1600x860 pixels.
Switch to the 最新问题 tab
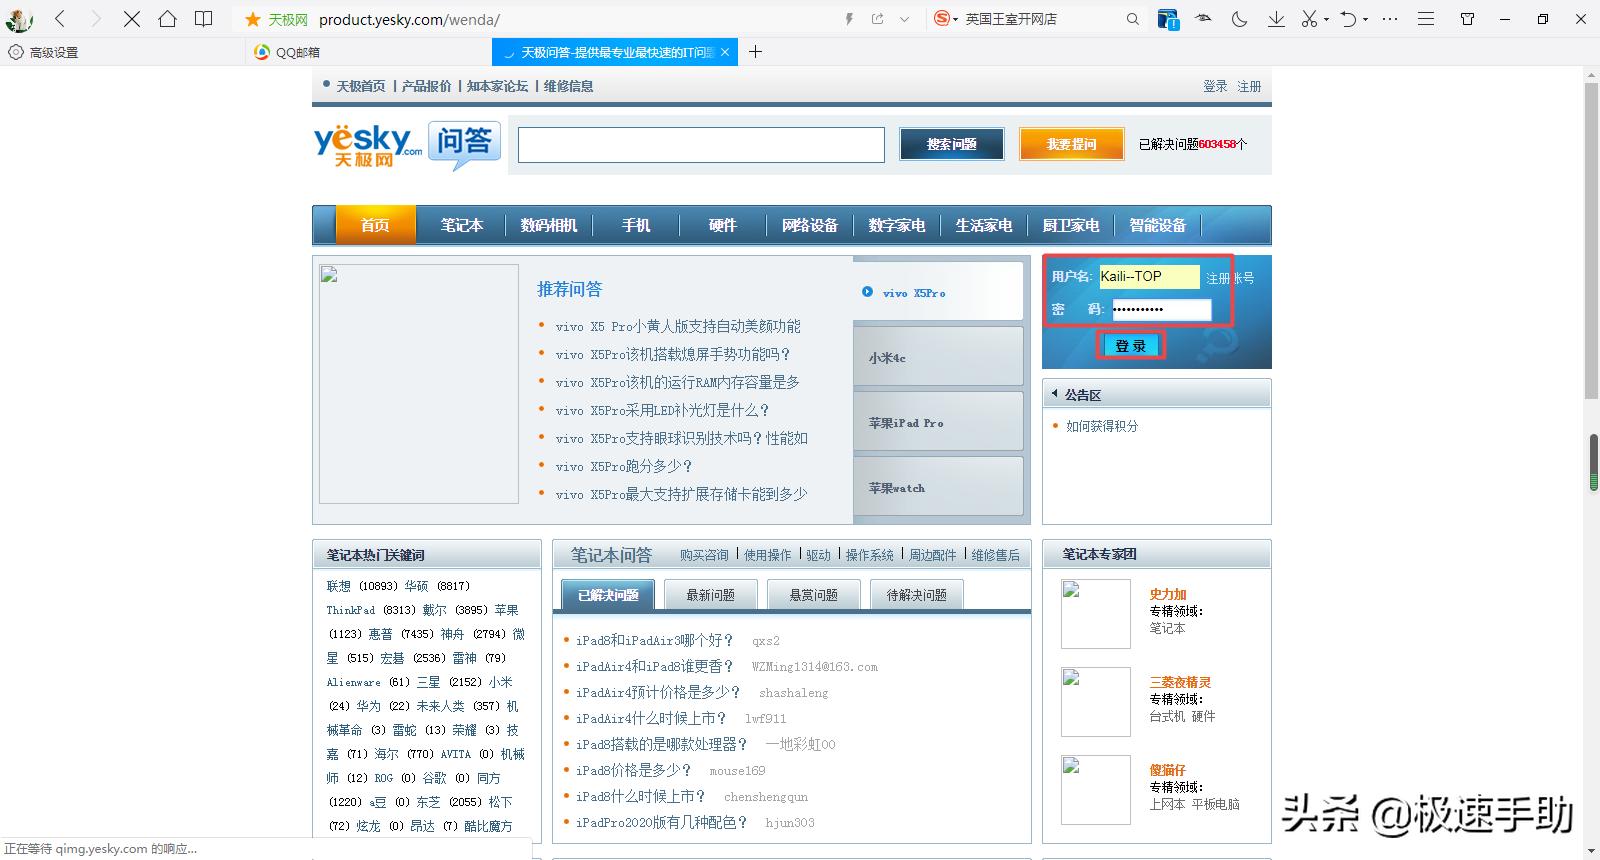coord(710,595)
